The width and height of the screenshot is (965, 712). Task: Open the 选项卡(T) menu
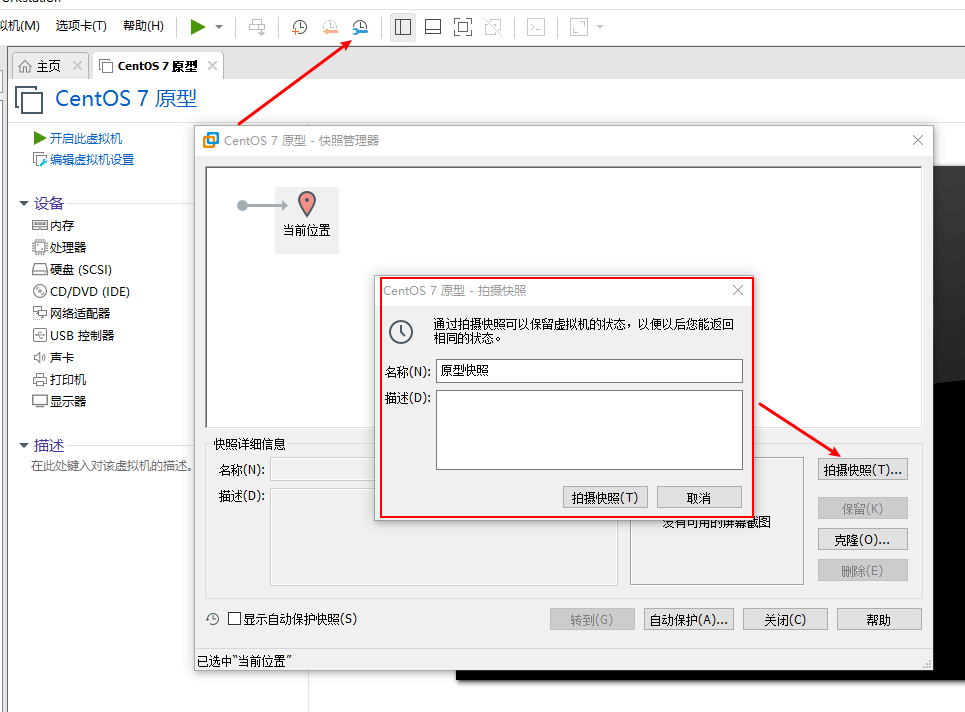coord(81,26)
